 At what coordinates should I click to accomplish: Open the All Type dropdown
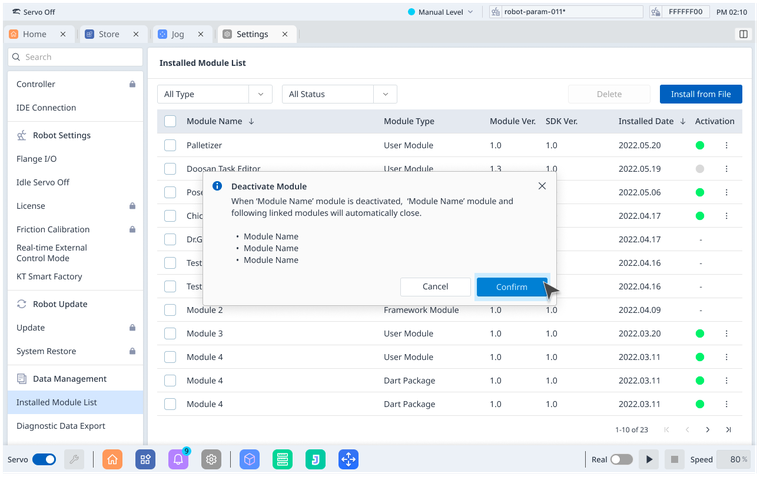point(214,94)
